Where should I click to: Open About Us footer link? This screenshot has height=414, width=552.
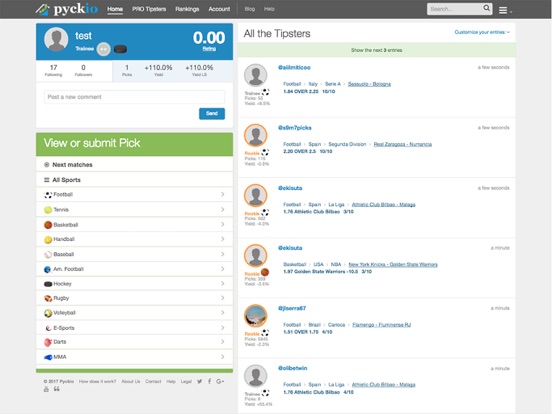[x=131, y=381]
